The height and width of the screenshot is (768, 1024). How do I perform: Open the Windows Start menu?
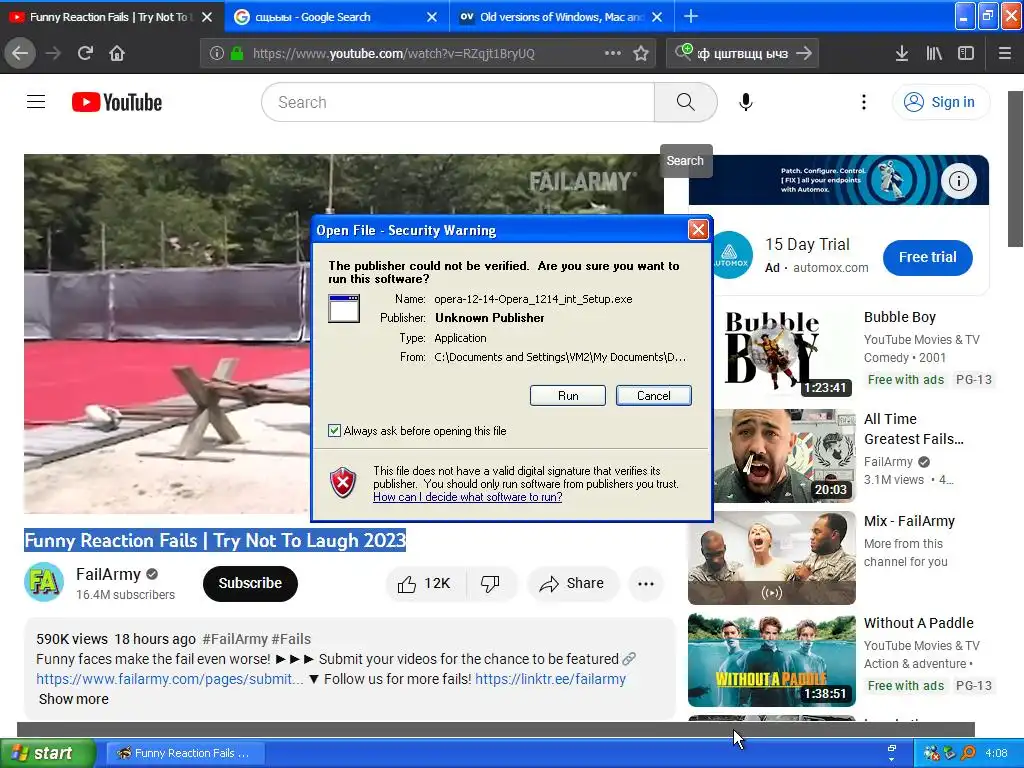[47, 753]
